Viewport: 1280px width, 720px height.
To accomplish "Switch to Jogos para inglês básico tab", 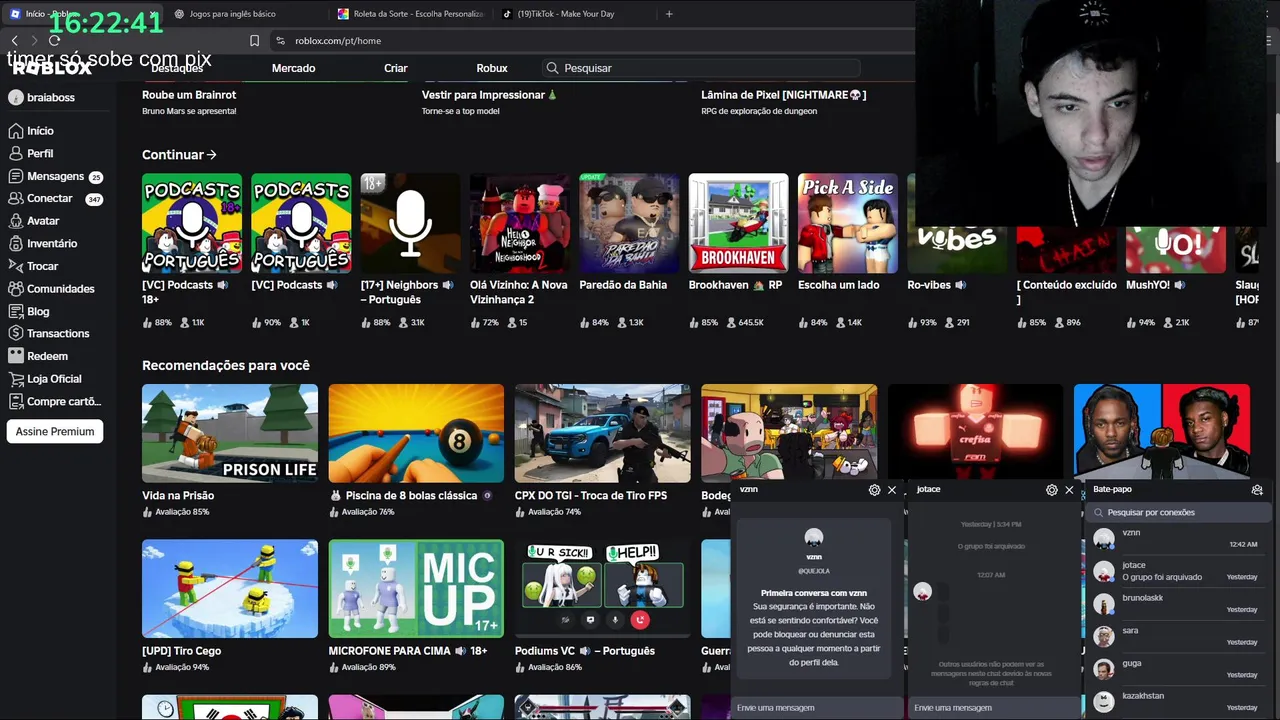I will click(x=243, y=14).
